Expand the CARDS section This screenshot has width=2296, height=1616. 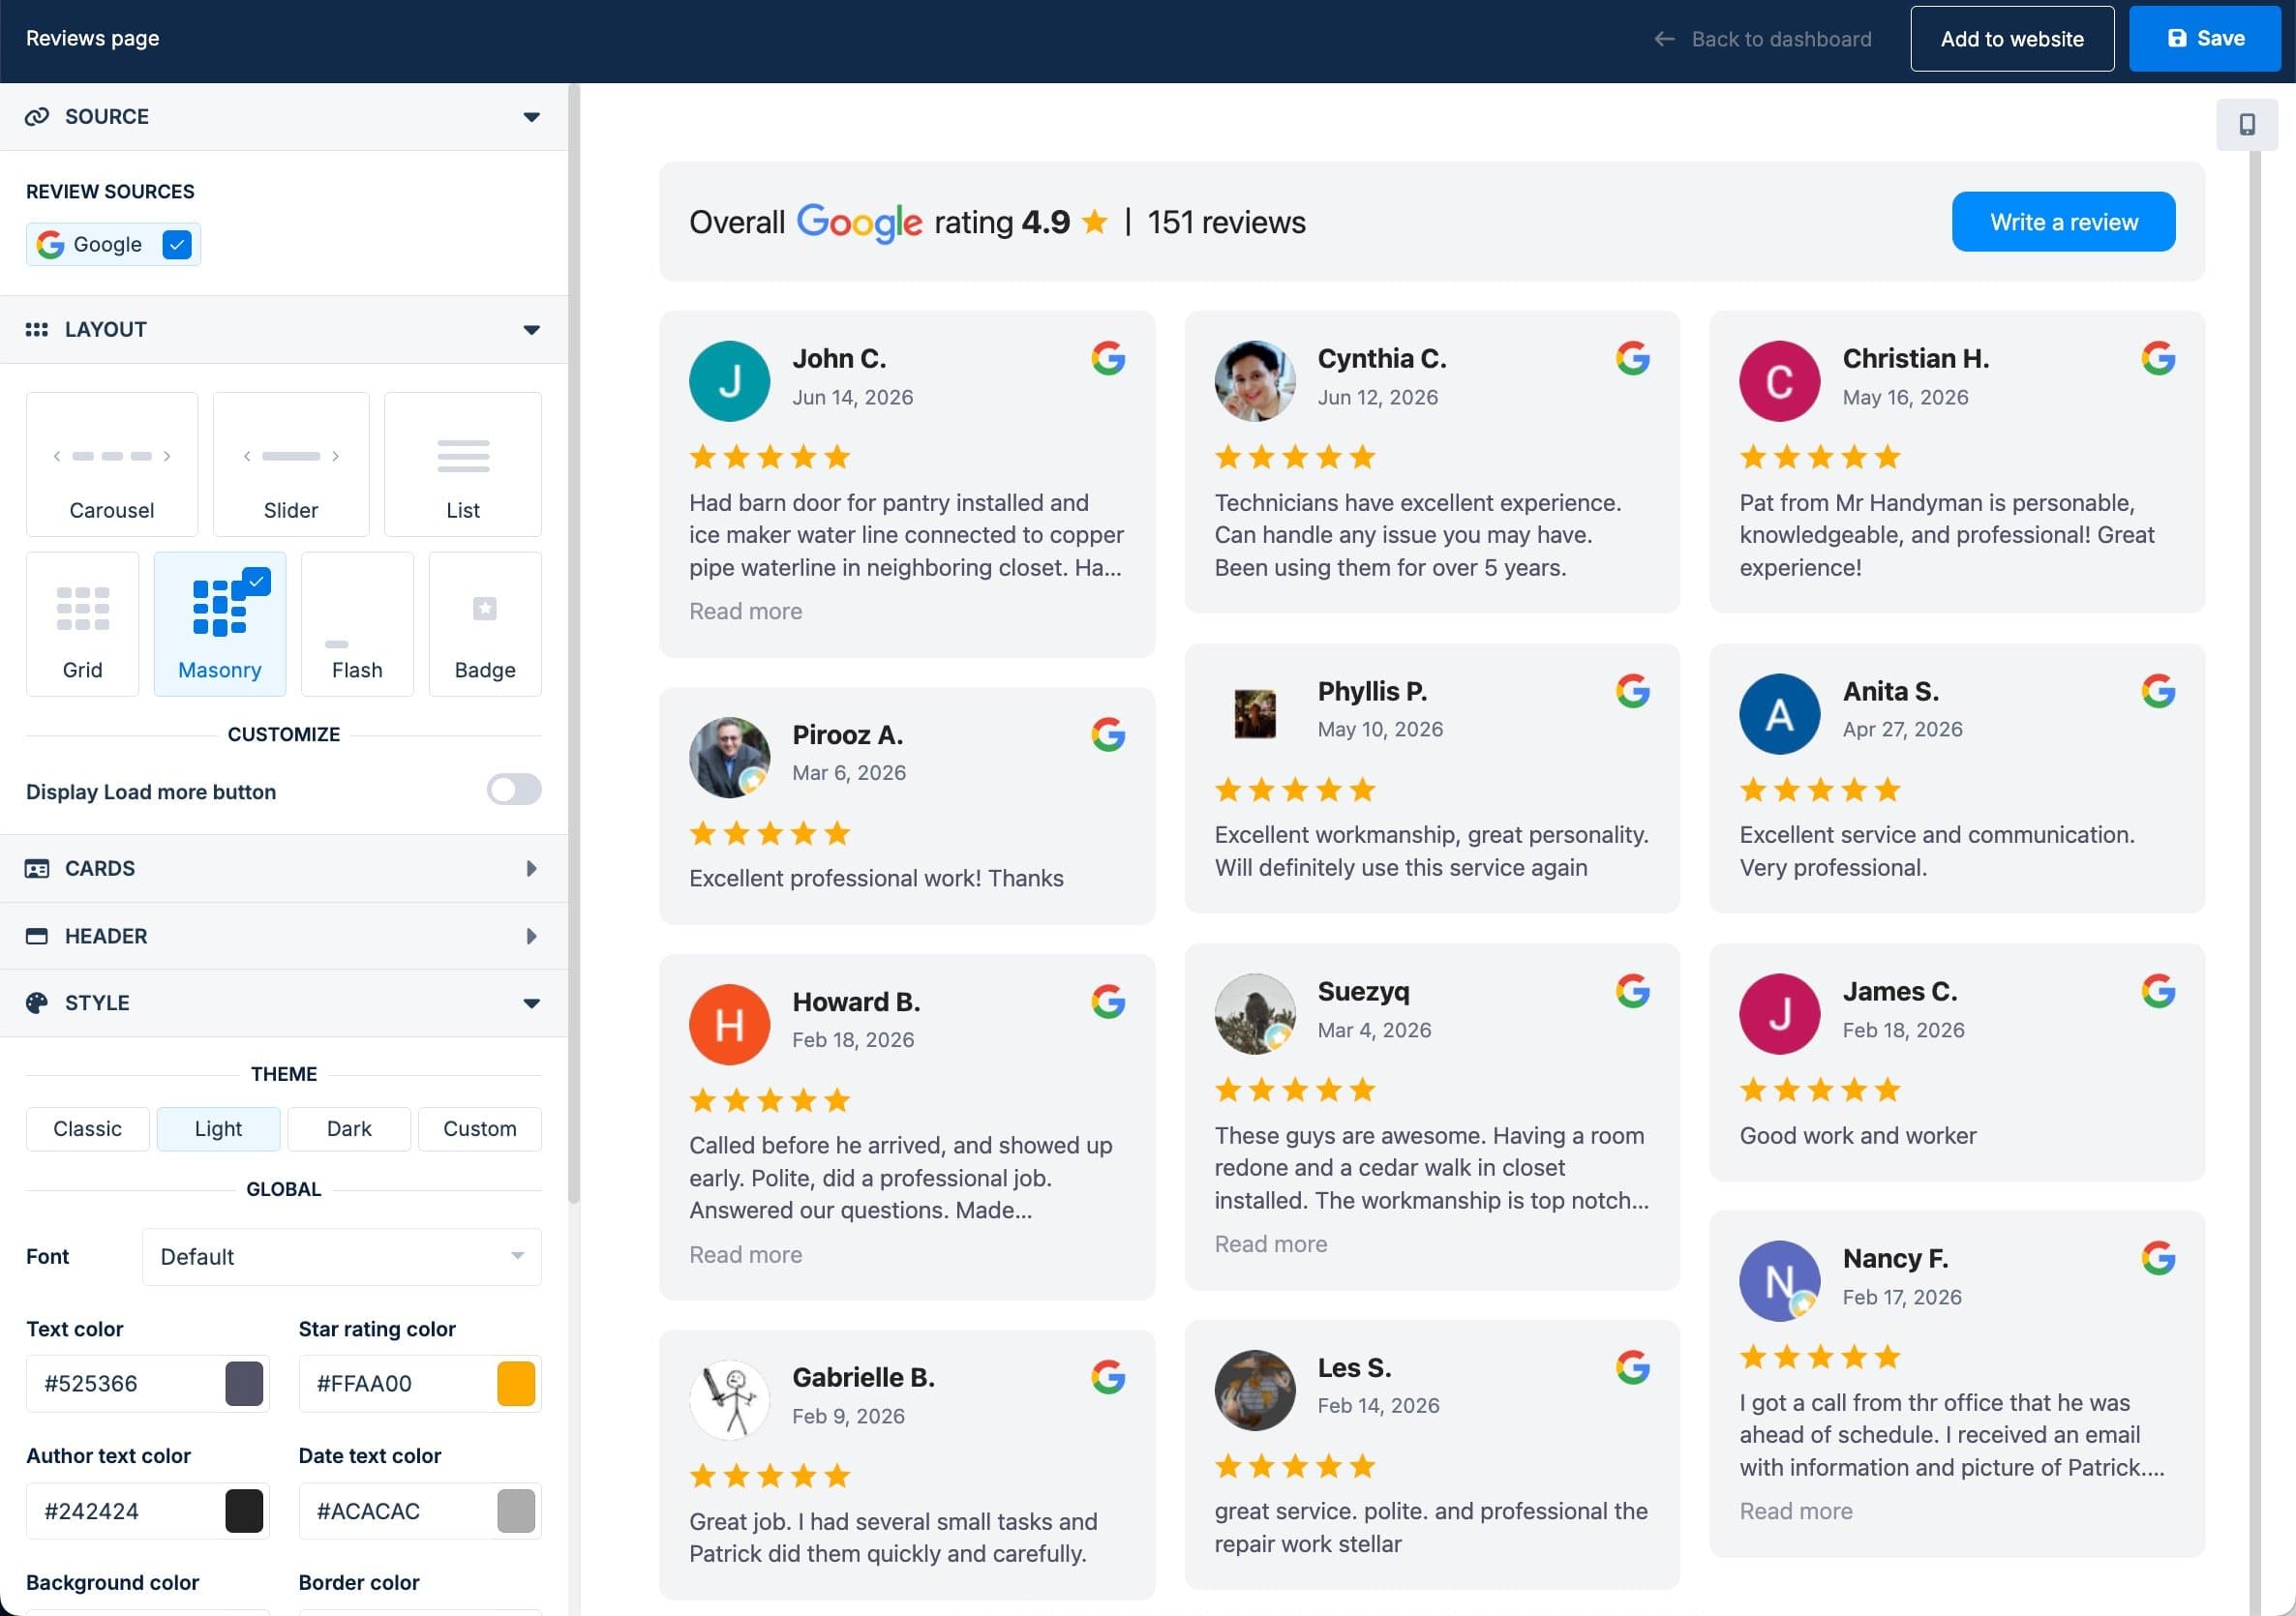point(284,868)
